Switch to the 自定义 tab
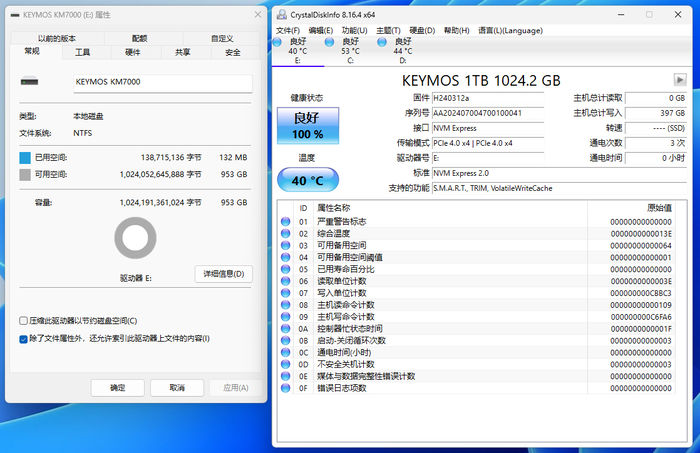Image resolution: width=700 pixels, height=453 pixels. 222,38
